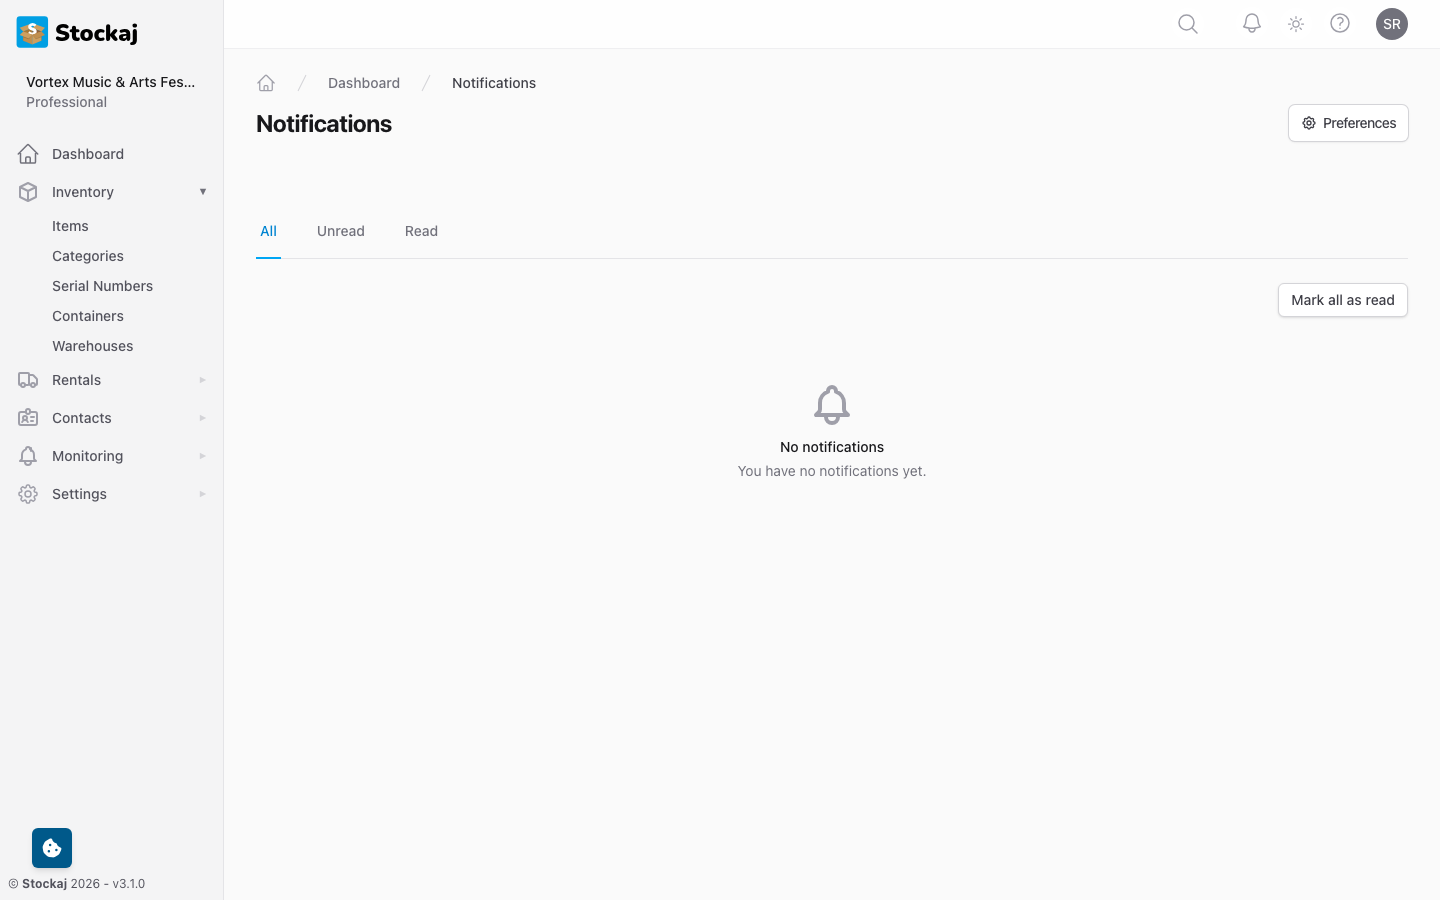
Task: Toggle the light/dark theme sun icon
Action: tap(1296, 24)
